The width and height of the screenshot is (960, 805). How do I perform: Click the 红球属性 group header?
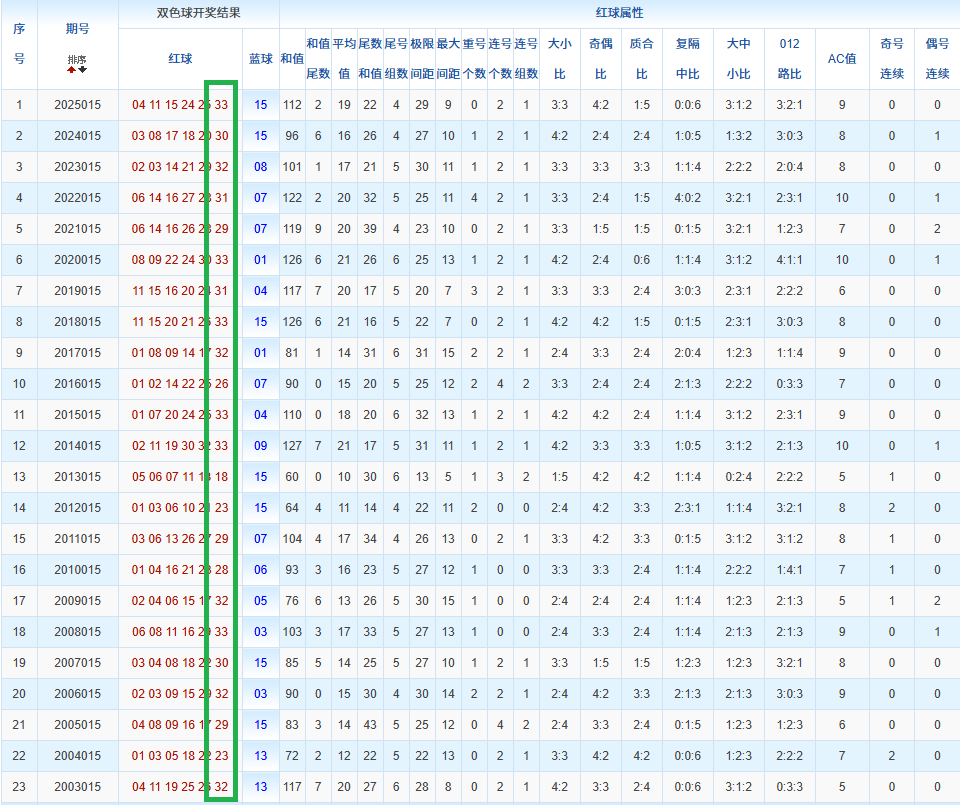click(619, 14)
